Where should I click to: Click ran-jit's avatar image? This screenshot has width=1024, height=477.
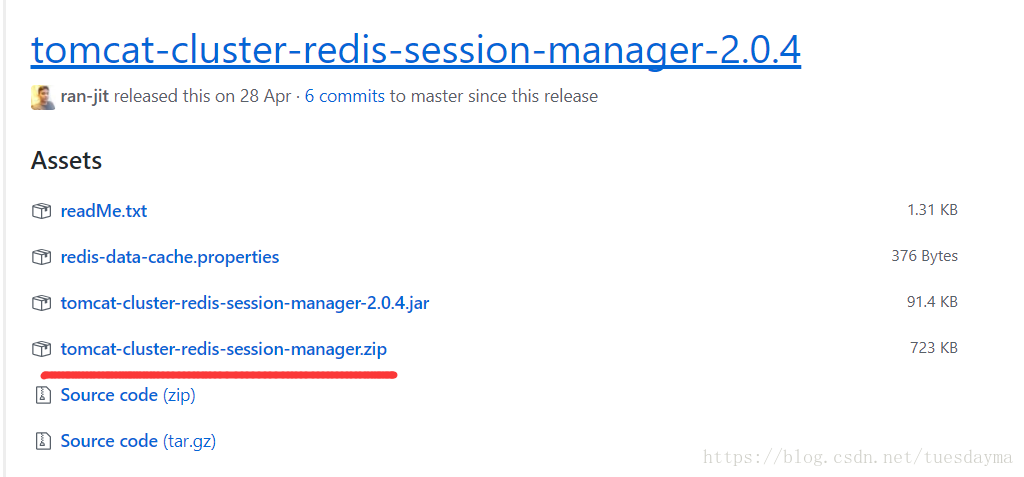(x=42, y=97)
